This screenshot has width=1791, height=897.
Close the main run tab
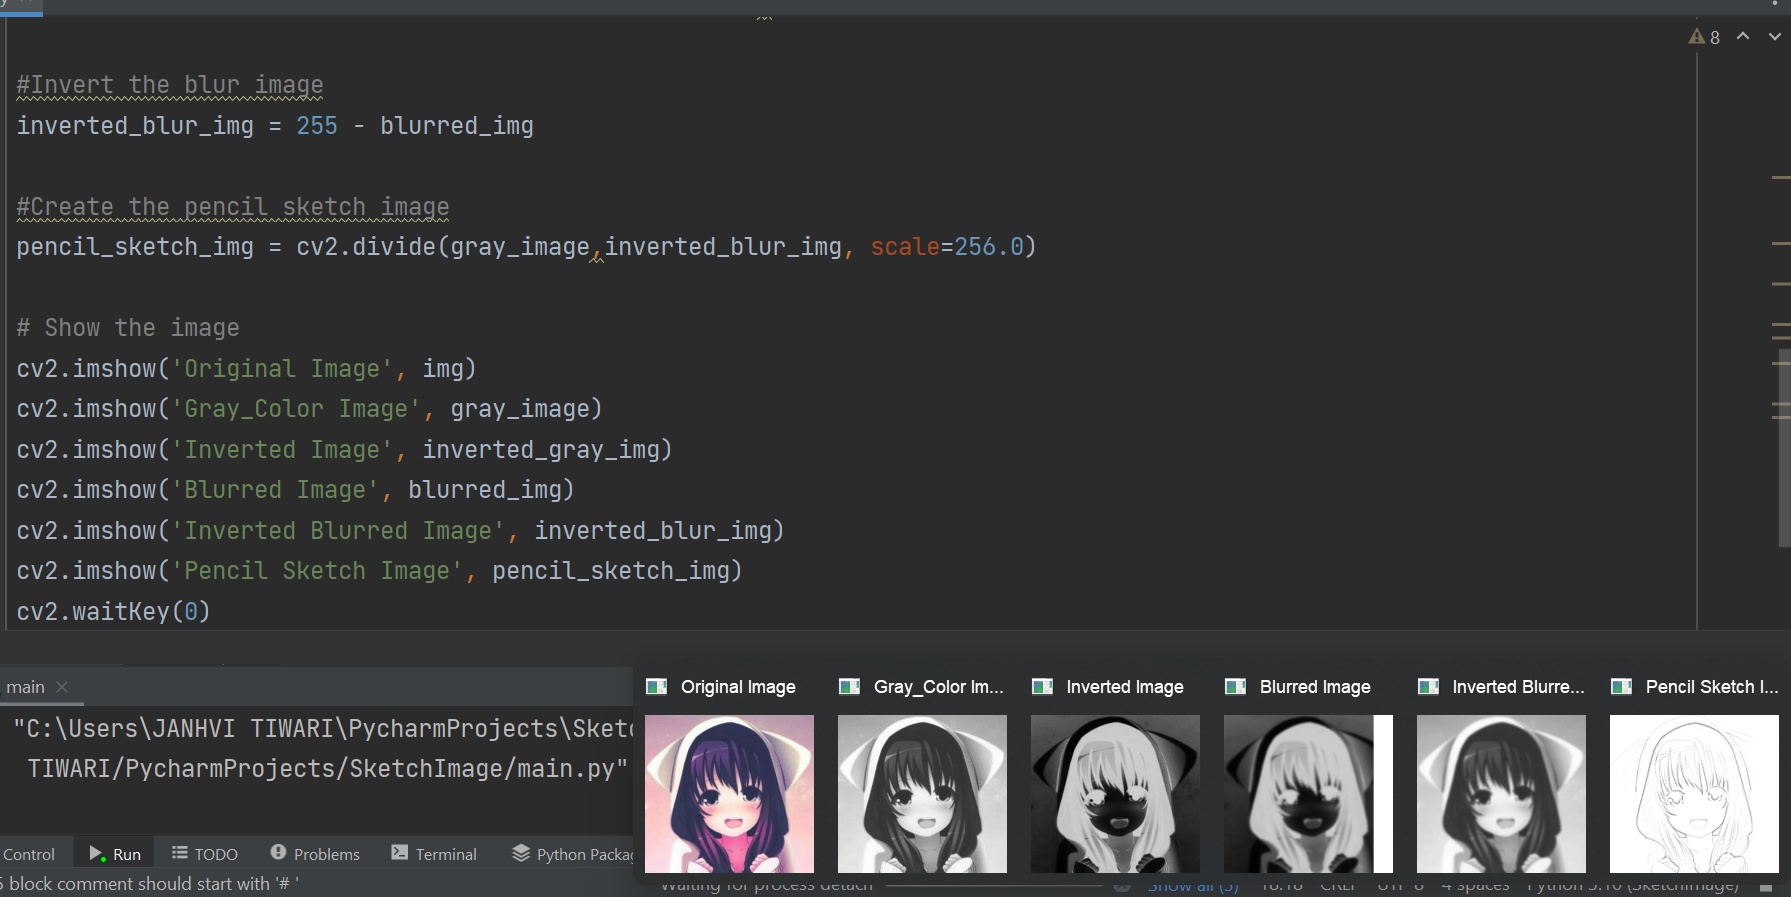62,687
